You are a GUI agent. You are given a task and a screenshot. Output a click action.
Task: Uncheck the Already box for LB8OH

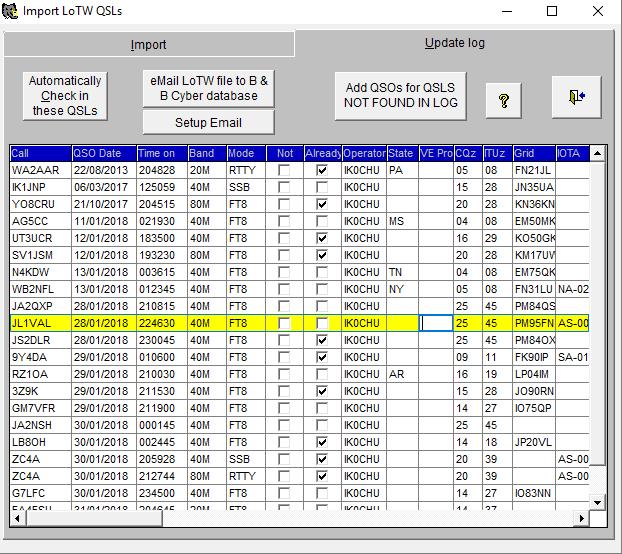[x=322, y=442]
